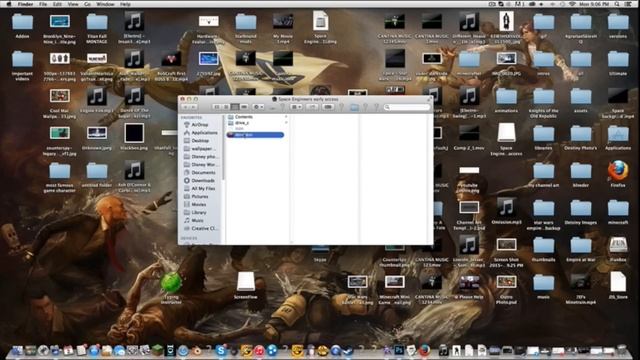Open the Help menu

(x=125, y=4)
